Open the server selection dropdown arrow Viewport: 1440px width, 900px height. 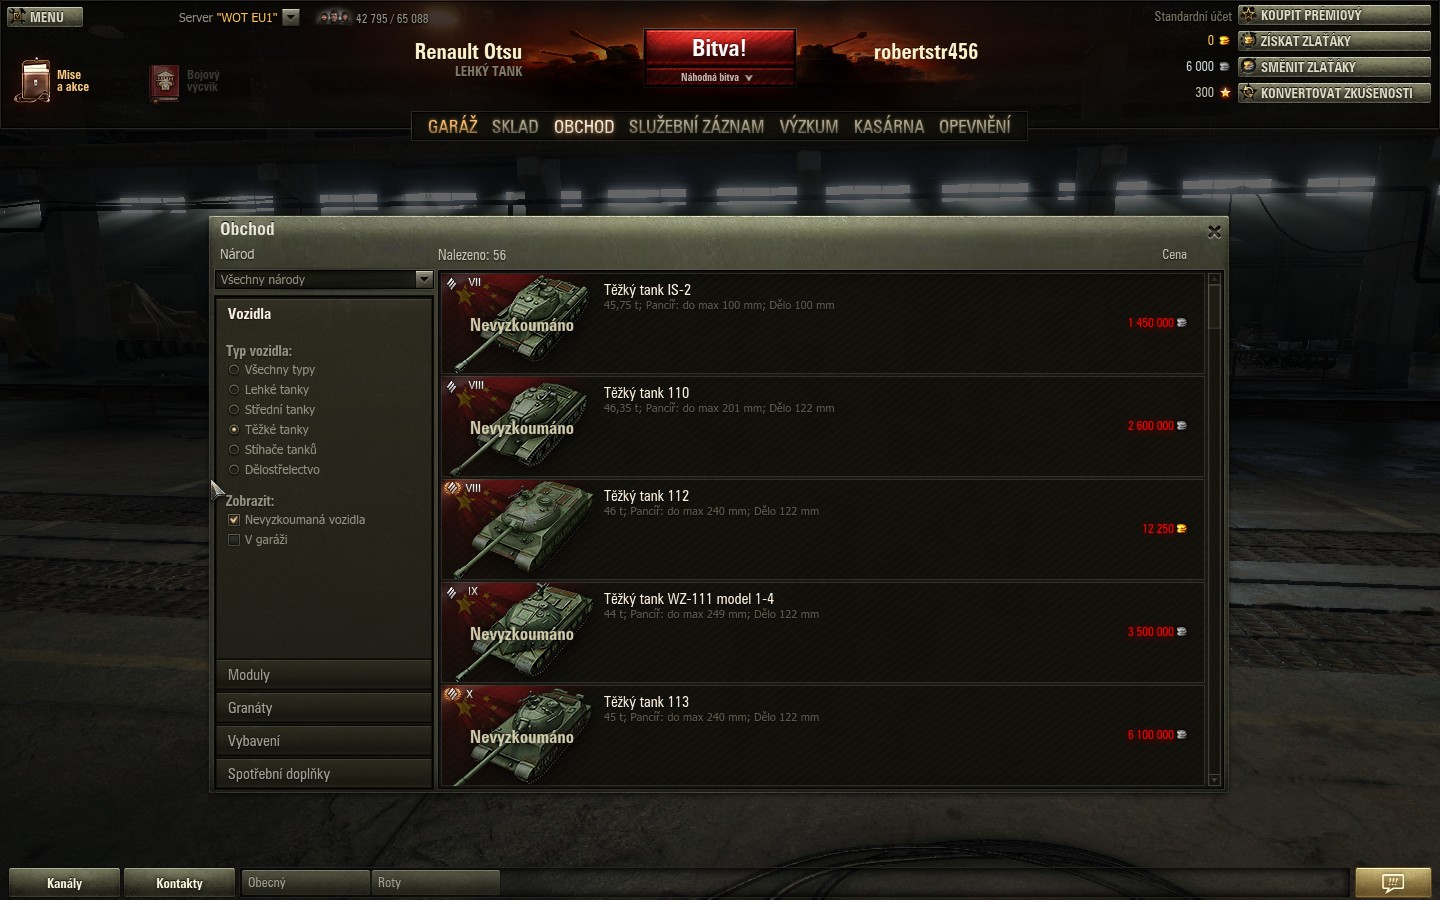point(291,17)
